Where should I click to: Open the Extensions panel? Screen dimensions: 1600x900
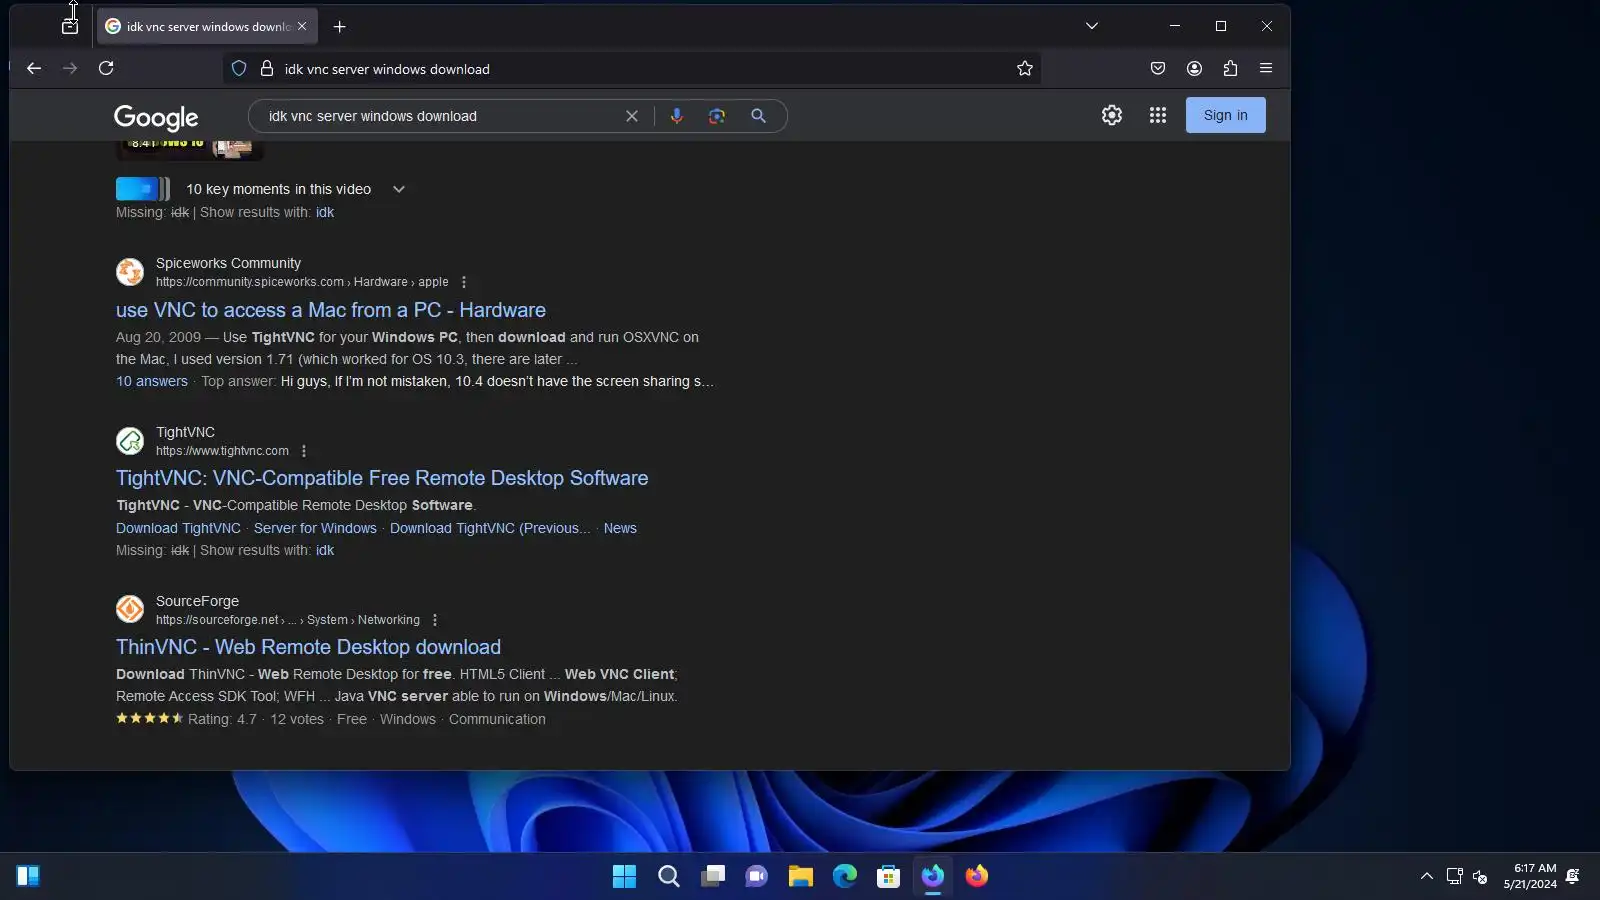point(1230,68)
